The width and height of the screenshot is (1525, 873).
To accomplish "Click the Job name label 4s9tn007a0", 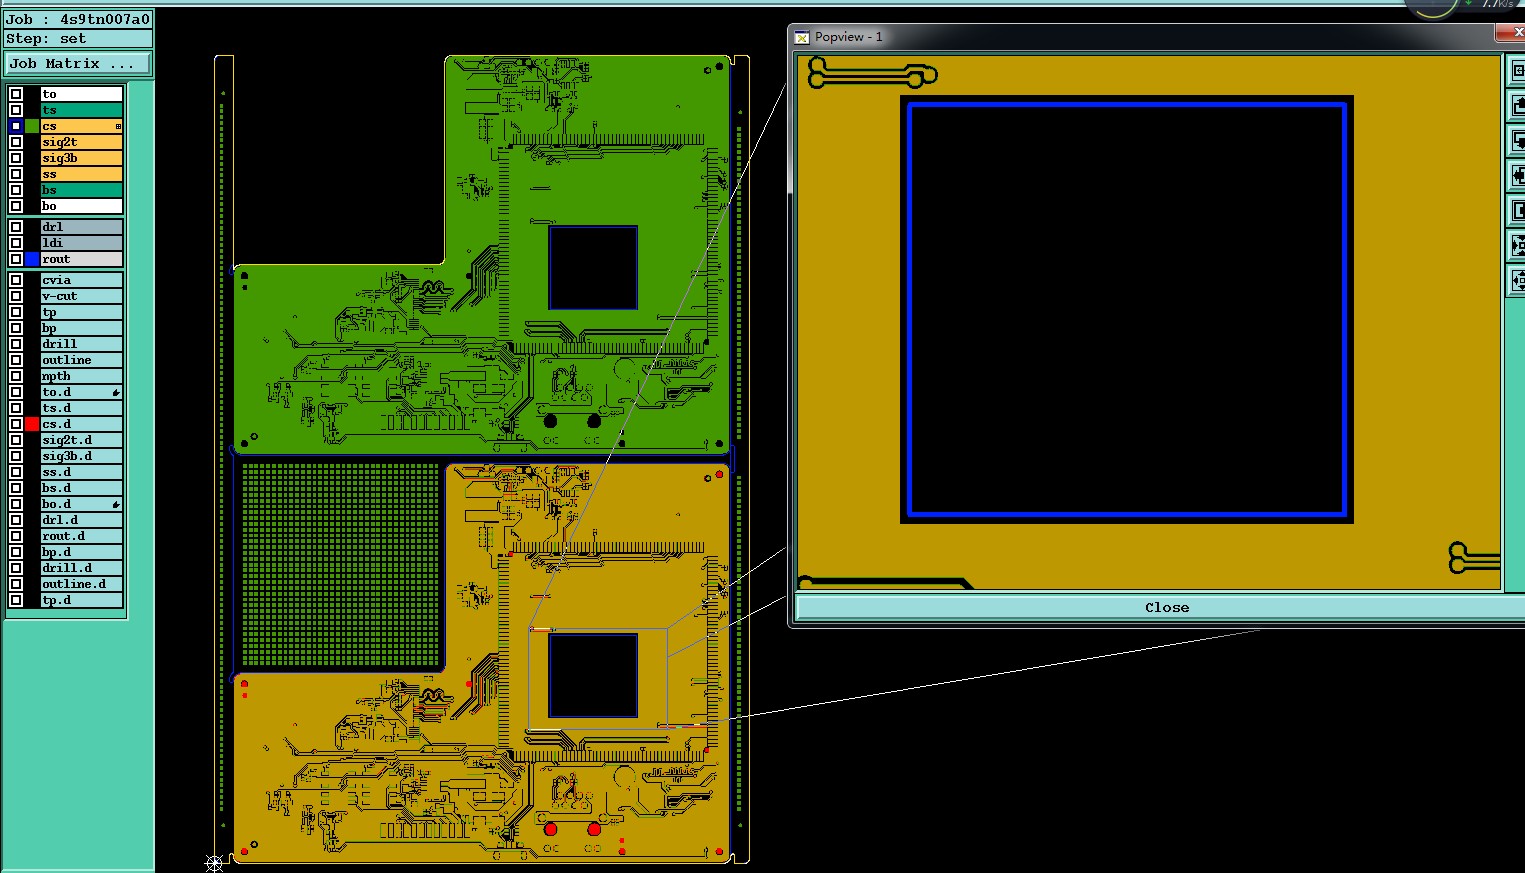I will [x=78, y=19].
